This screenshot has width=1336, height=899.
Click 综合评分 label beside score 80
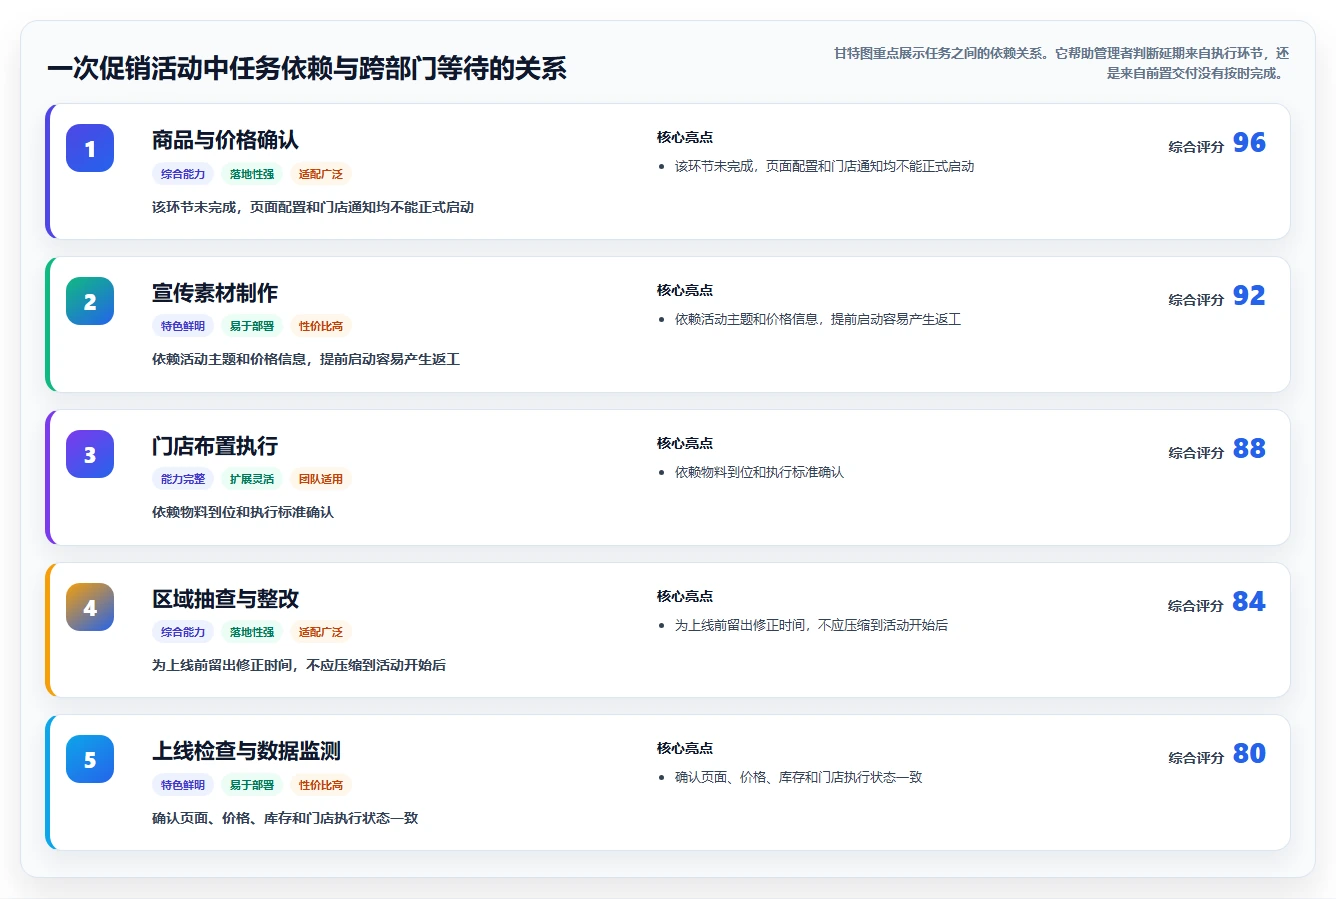1196,757
